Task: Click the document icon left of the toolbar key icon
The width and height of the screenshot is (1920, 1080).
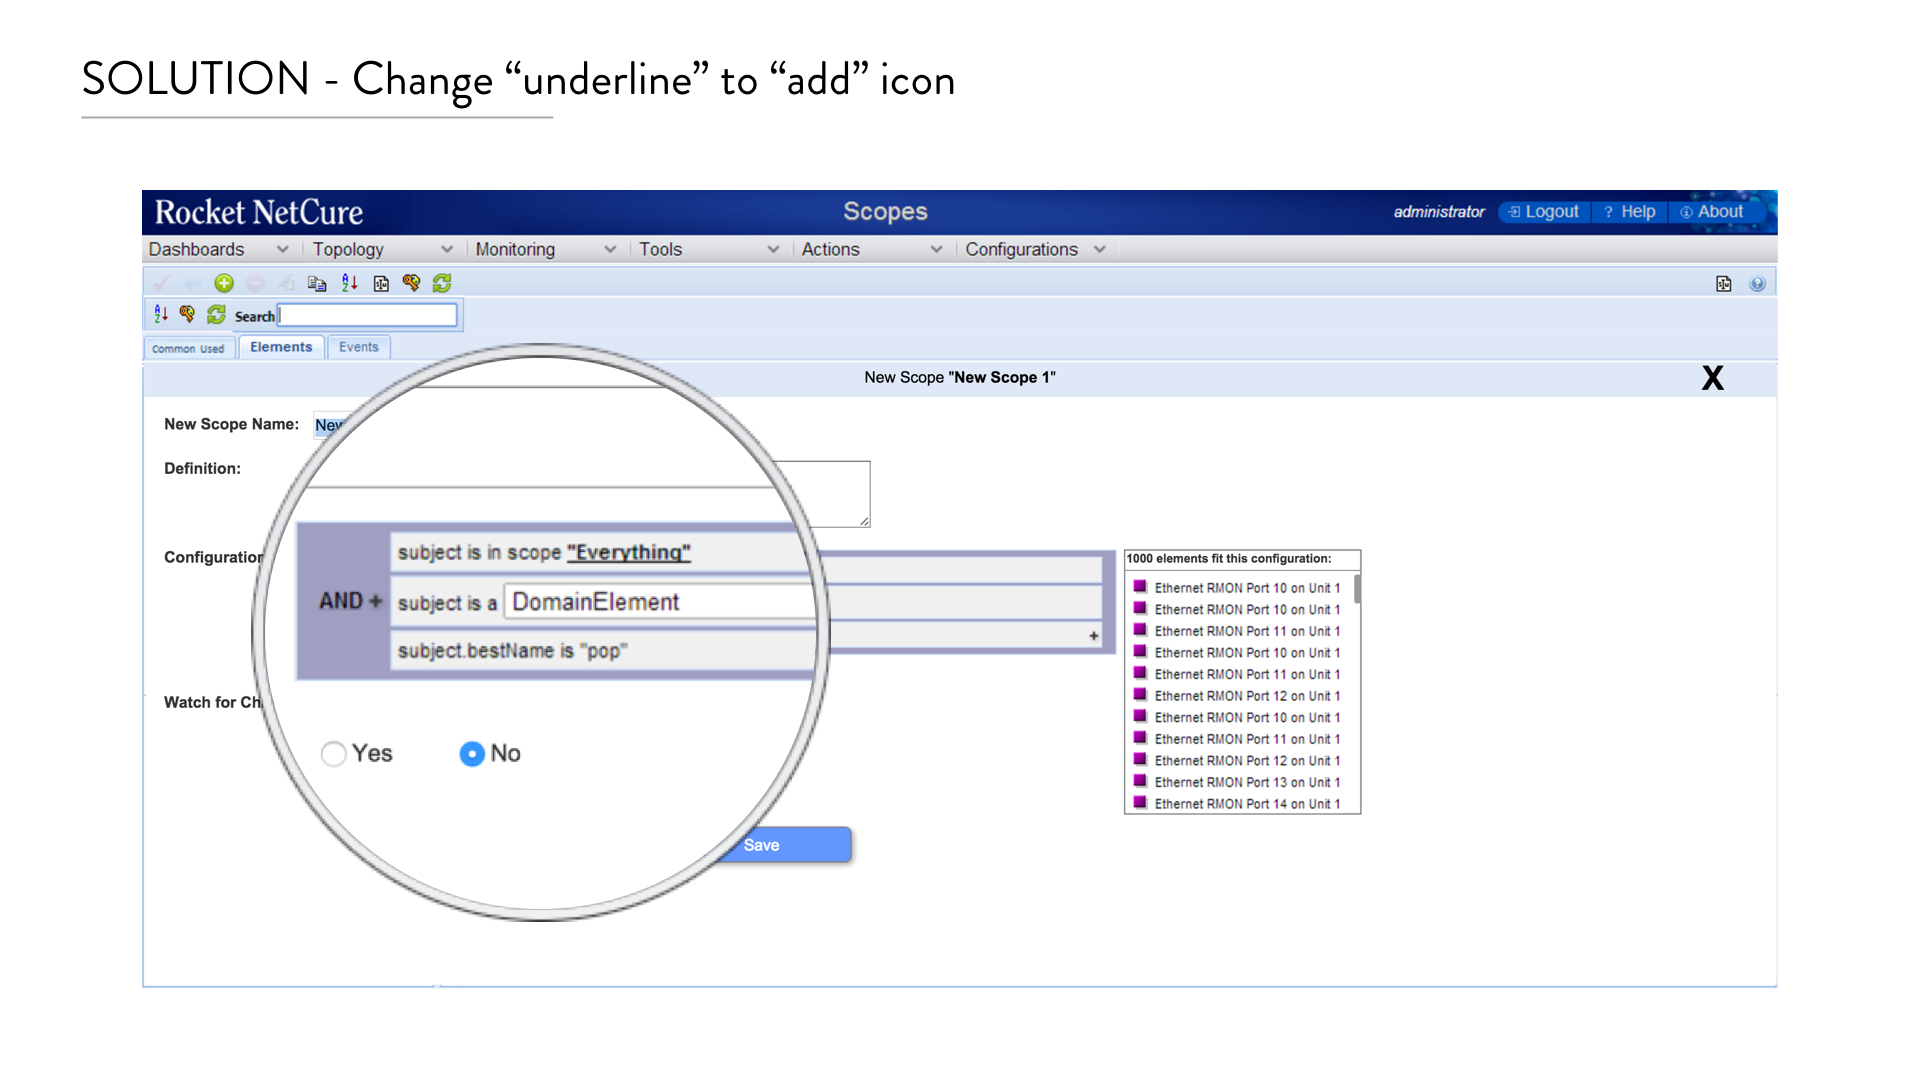Action: click(x=381, y=283)
